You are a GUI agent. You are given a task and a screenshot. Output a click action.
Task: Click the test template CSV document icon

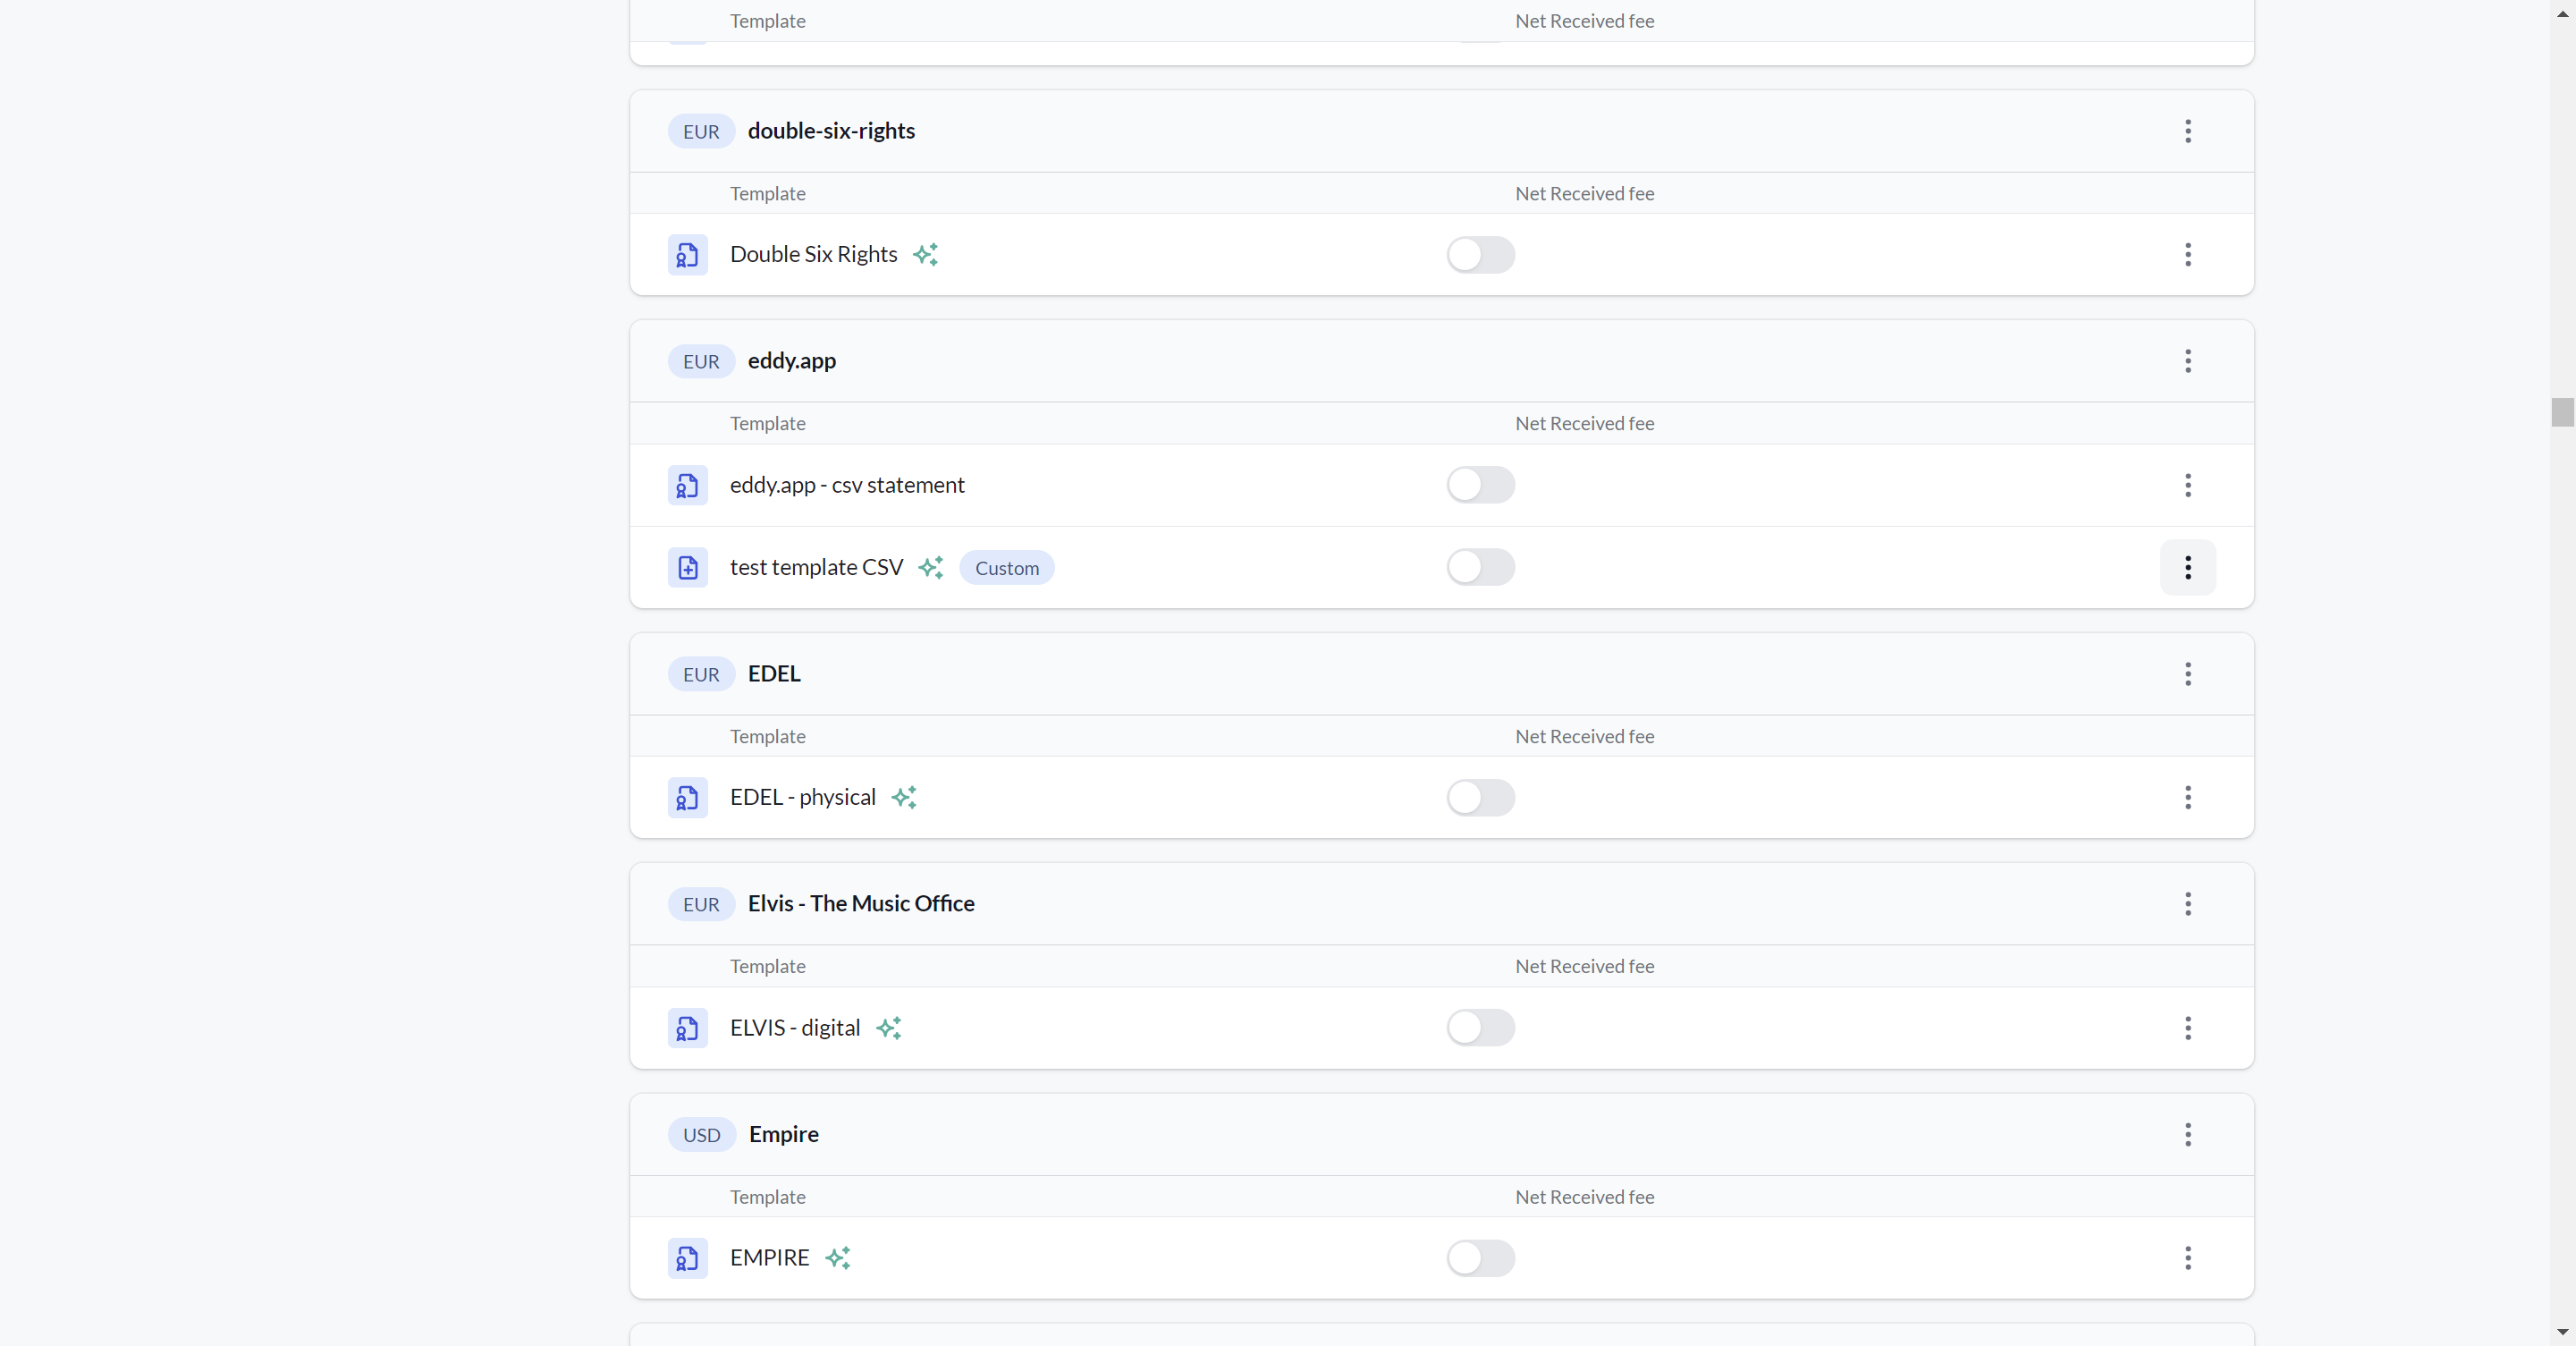(688, 565)
